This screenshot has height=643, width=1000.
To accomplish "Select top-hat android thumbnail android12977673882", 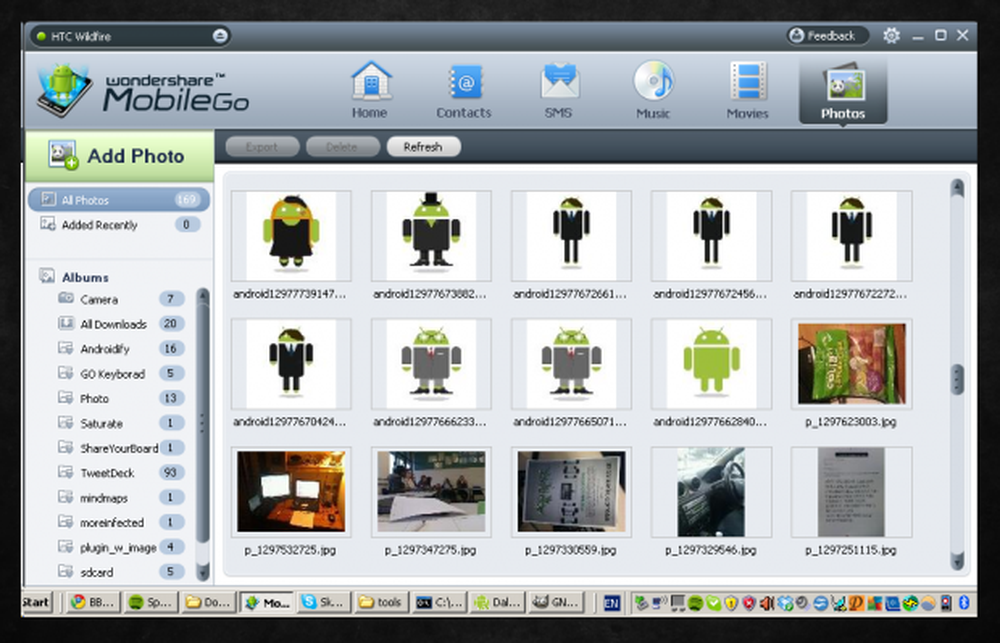I will tap(431, 235).
